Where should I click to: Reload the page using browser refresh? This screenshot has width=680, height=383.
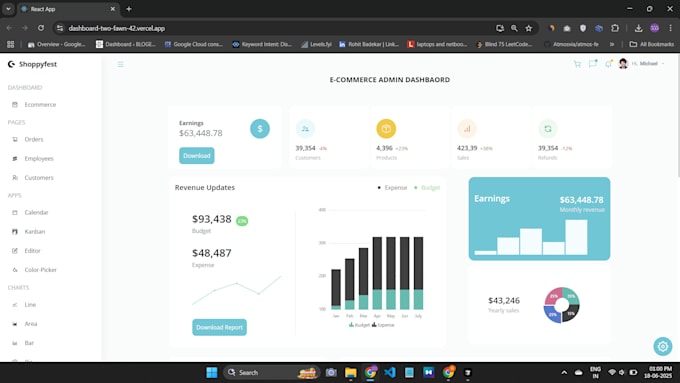click(x=41, y=28)
